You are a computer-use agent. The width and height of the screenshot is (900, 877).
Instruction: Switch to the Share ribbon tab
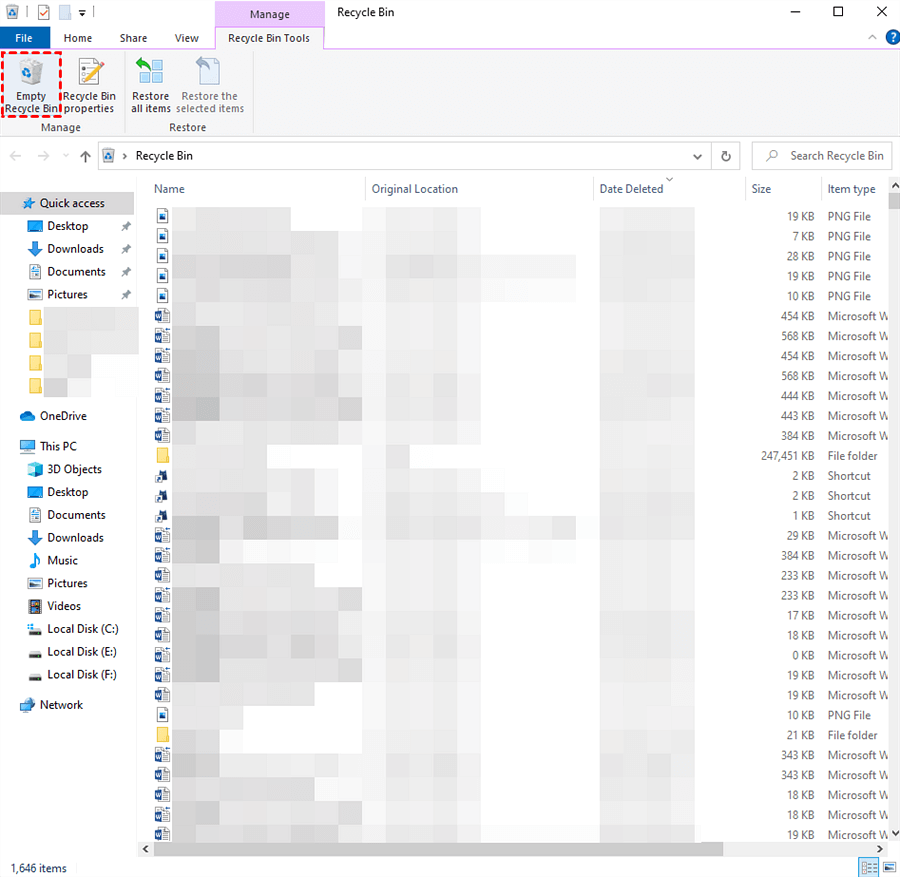click(133, 38)
